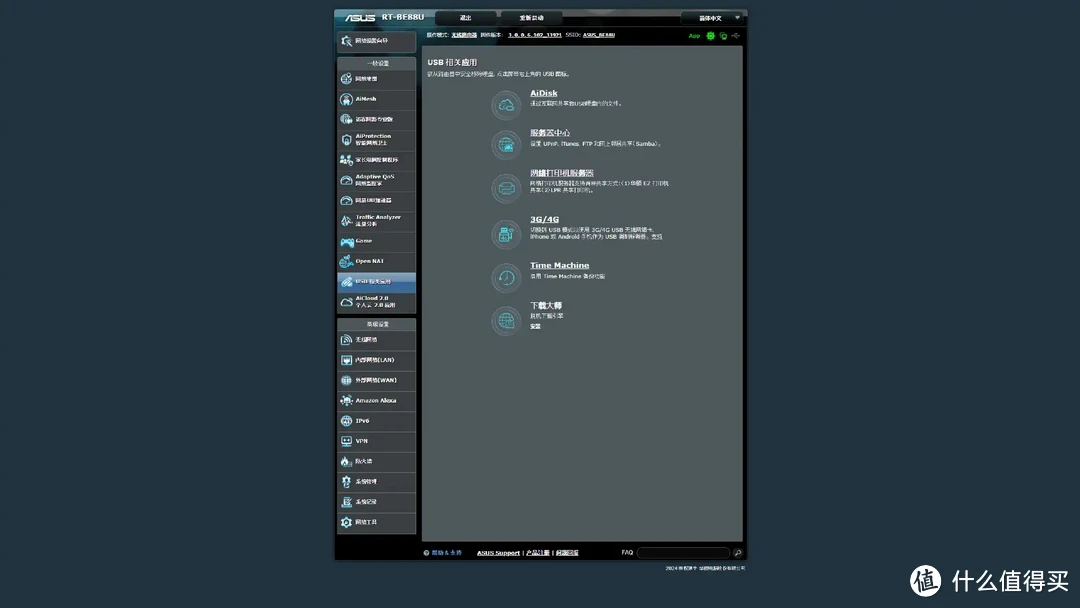The image size is (1080, 608).
Task: Open the UU accelerator sidebar item
Action: pyautogui.click(x=376, y=200)
